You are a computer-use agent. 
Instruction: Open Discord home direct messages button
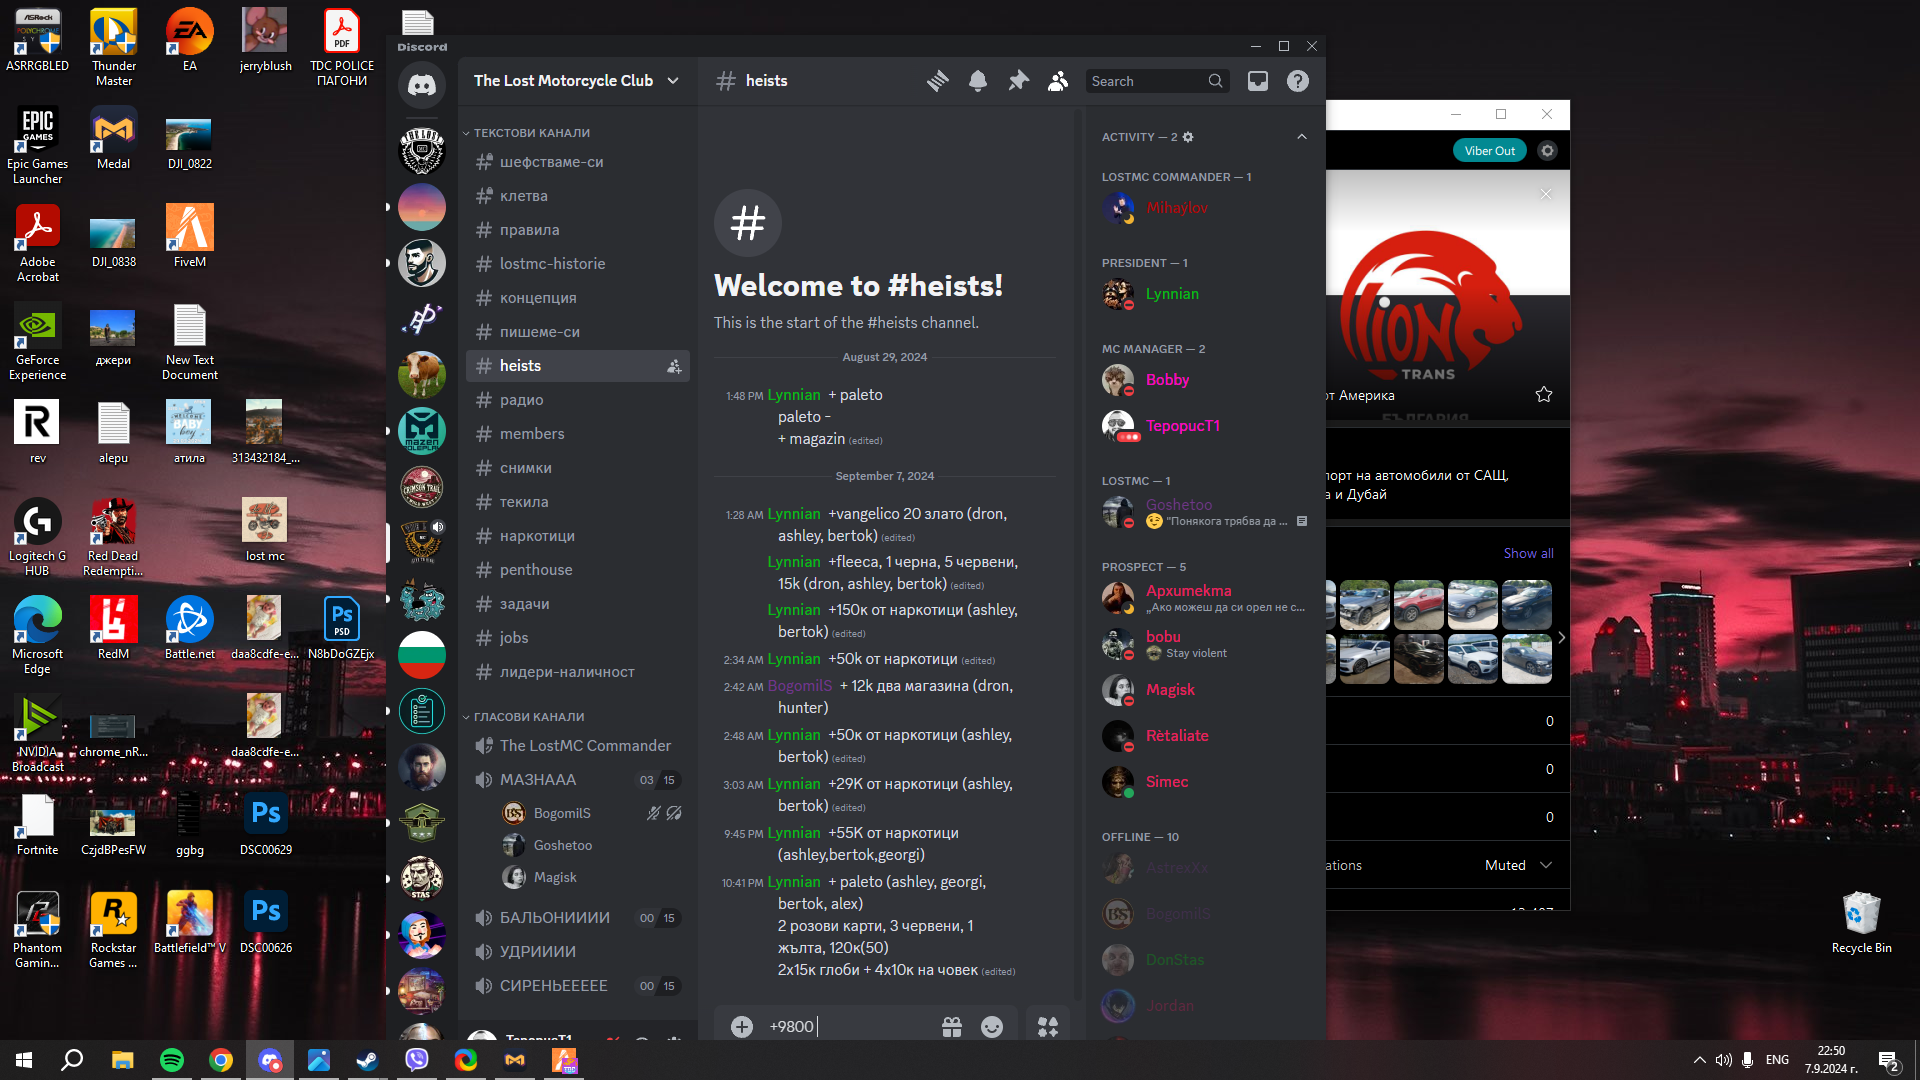[422, 85]
